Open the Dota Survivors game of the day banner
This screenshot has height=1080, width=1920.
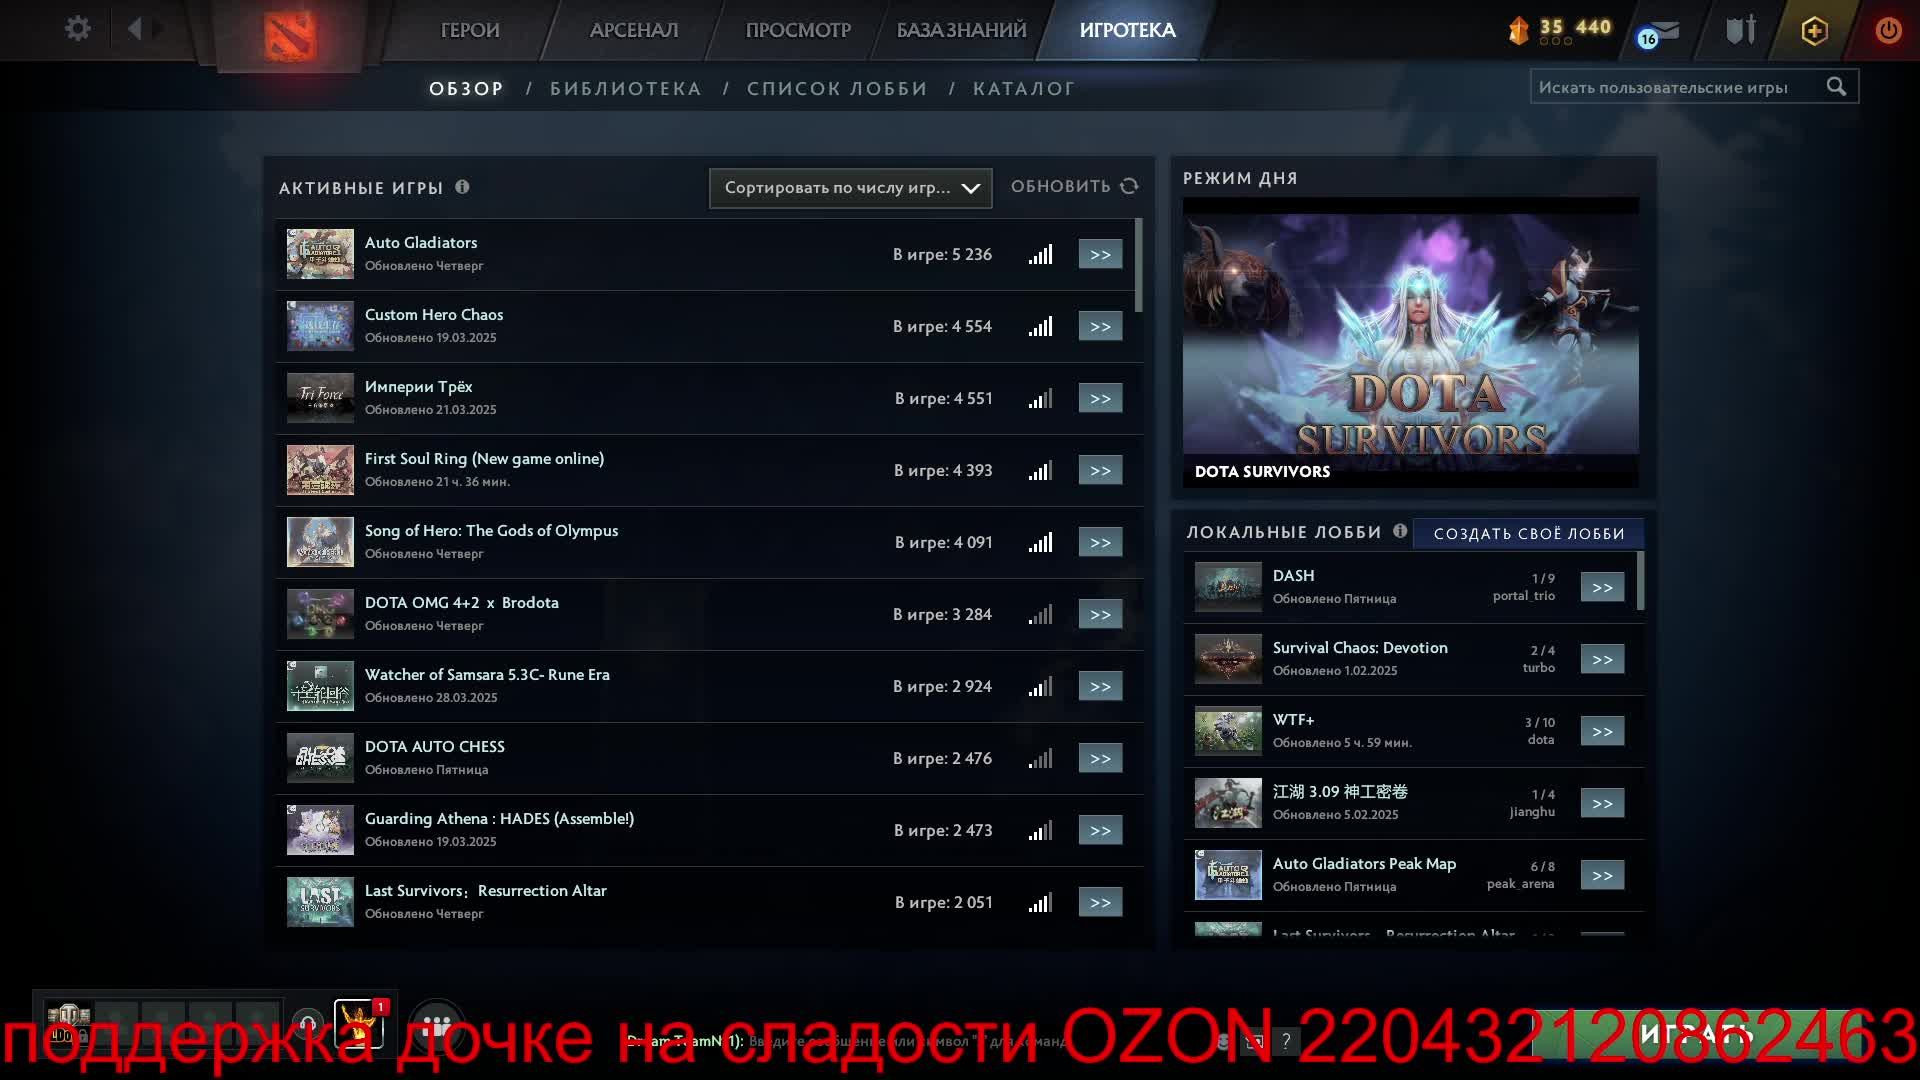pyautogui.click(x=1410, y=342)
